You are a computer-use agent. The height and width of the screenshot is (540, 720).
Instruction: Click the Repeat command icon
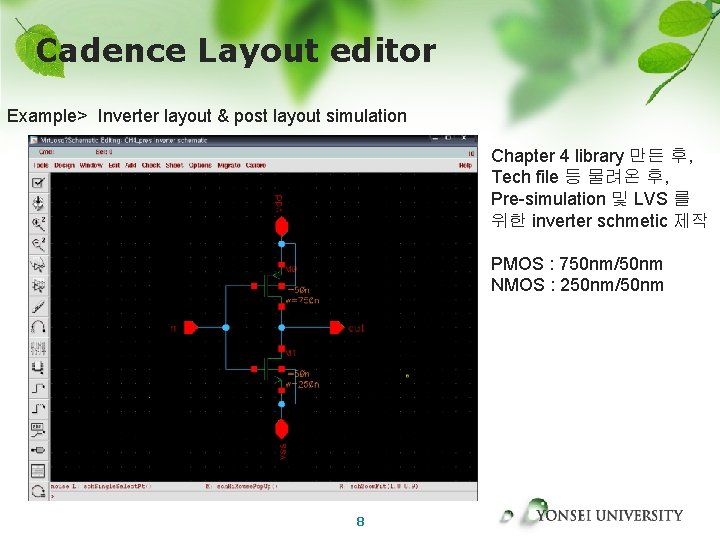click(38, 491)
